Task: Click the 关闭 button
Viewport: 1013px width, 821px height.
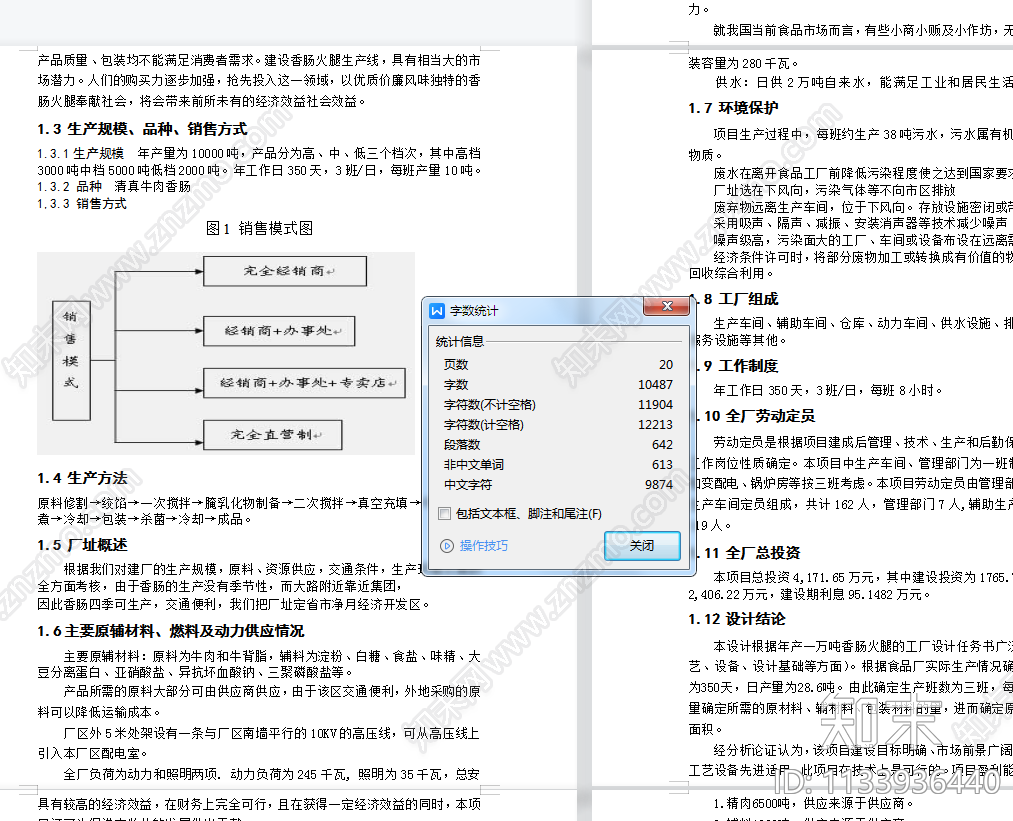Action: [x=642, y=546]
